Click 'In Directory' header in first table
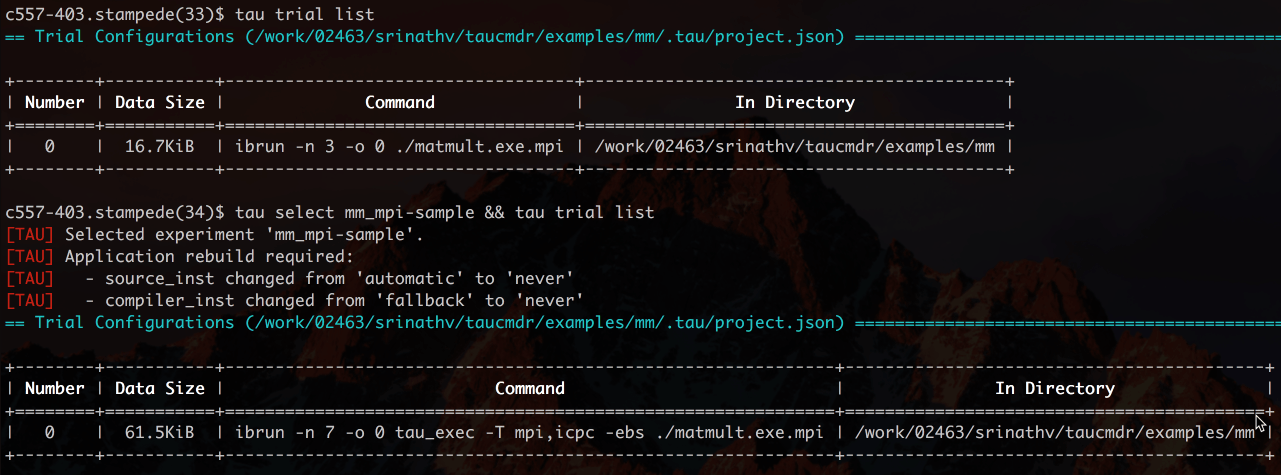The image size is (1281, 475). tap(795, 102)
